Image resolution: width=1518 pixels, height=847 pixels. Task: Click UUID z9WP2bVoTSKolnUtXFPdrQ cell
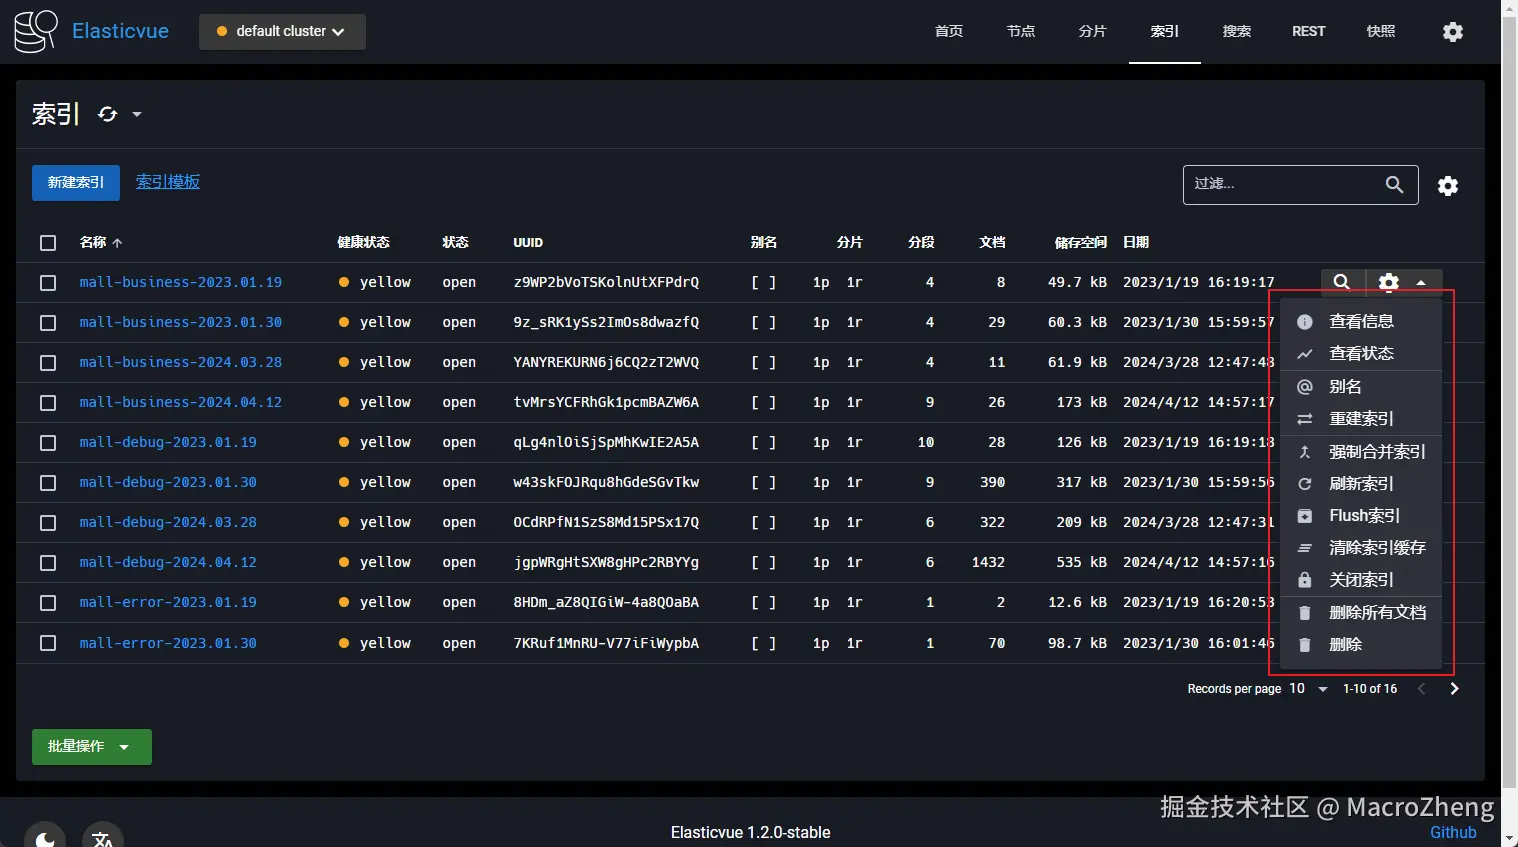click(606, 282)
